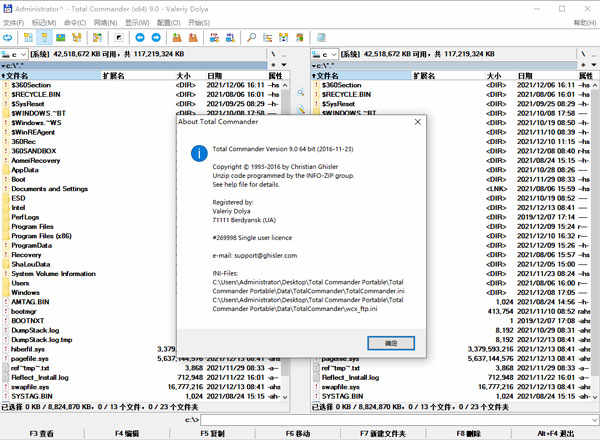Show the directory tree view icon
The image size is (600, 440).
77,37
